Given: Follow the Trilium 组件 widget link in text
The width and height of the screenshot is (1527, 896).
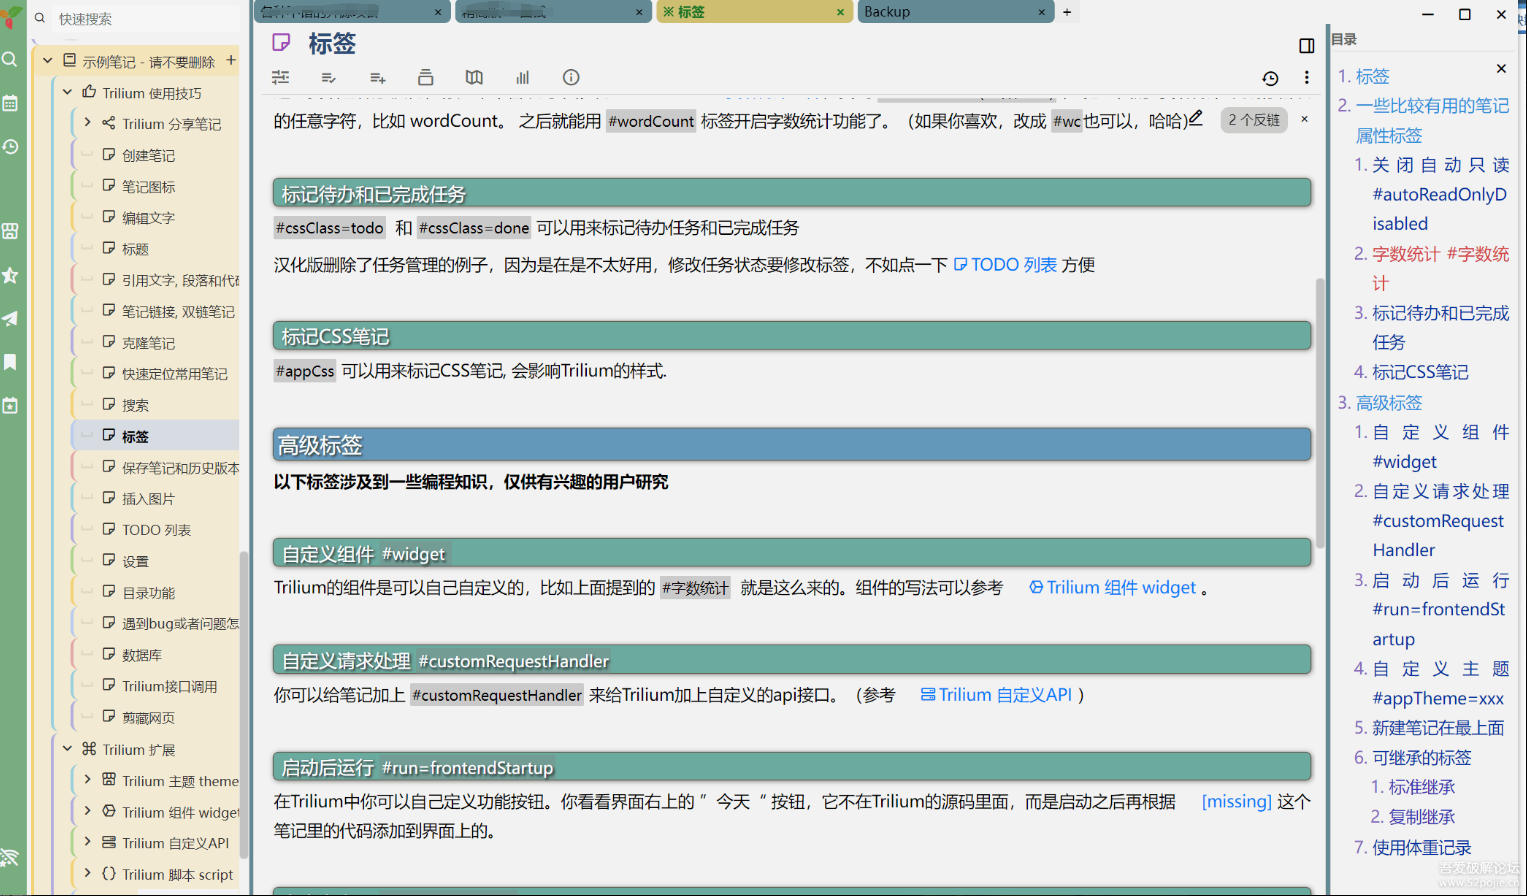Looking at the screenshot, I should tap(1112, 588).
